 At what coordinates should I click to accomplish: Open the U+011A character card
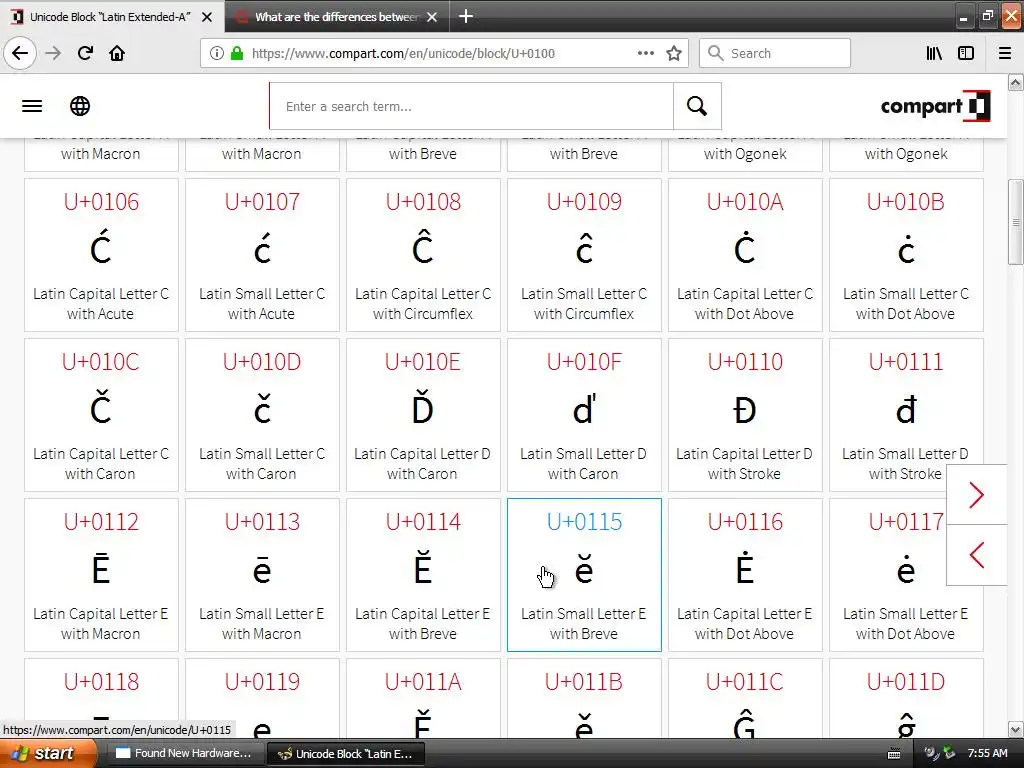(423, 697)
